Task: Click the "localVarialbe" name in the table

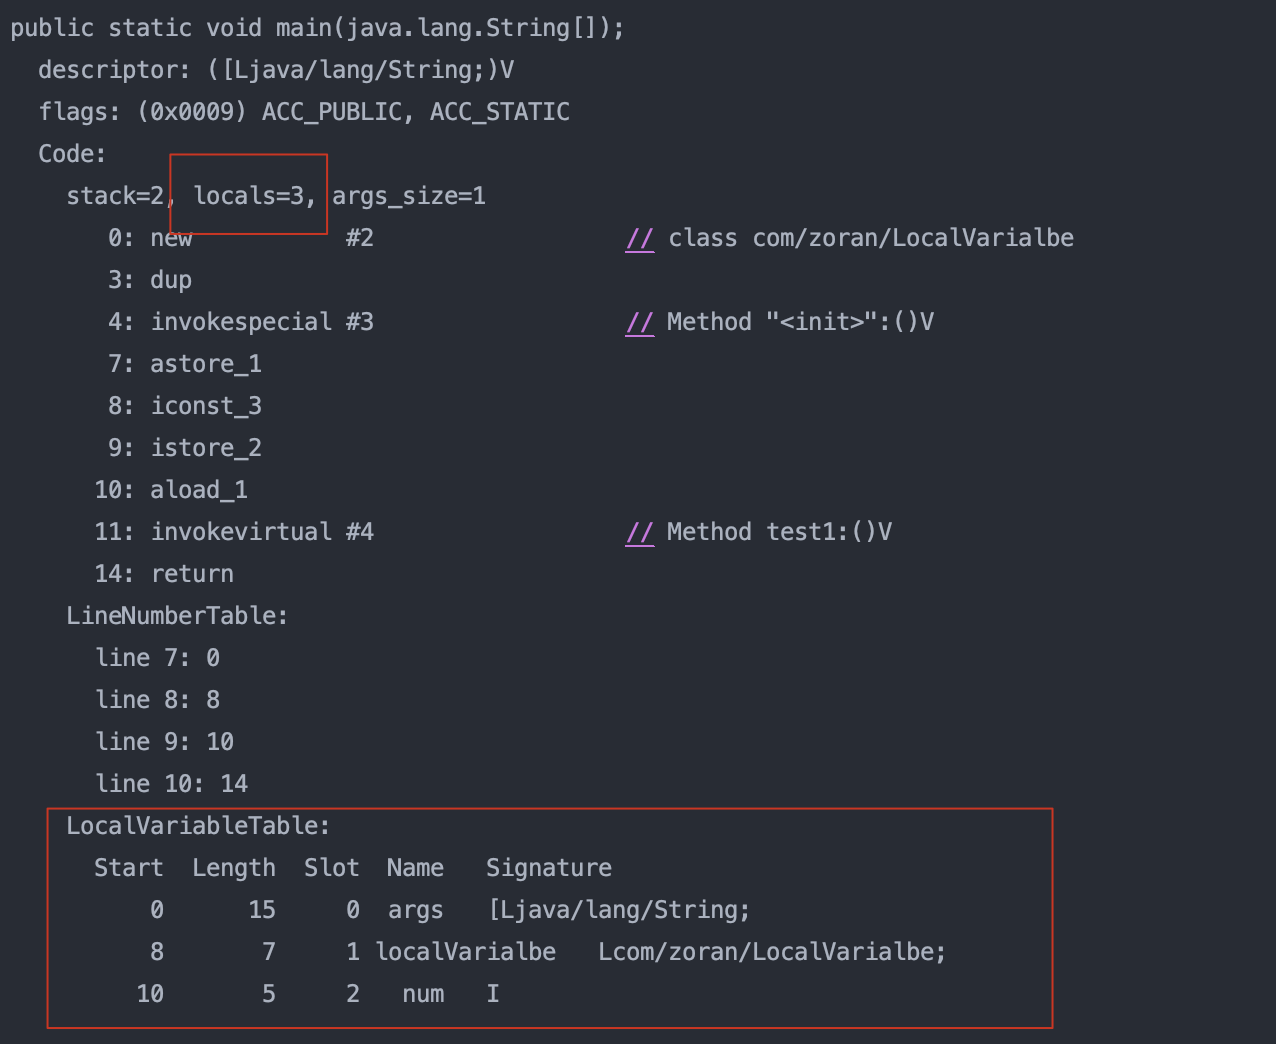Action: click(466, 952)
